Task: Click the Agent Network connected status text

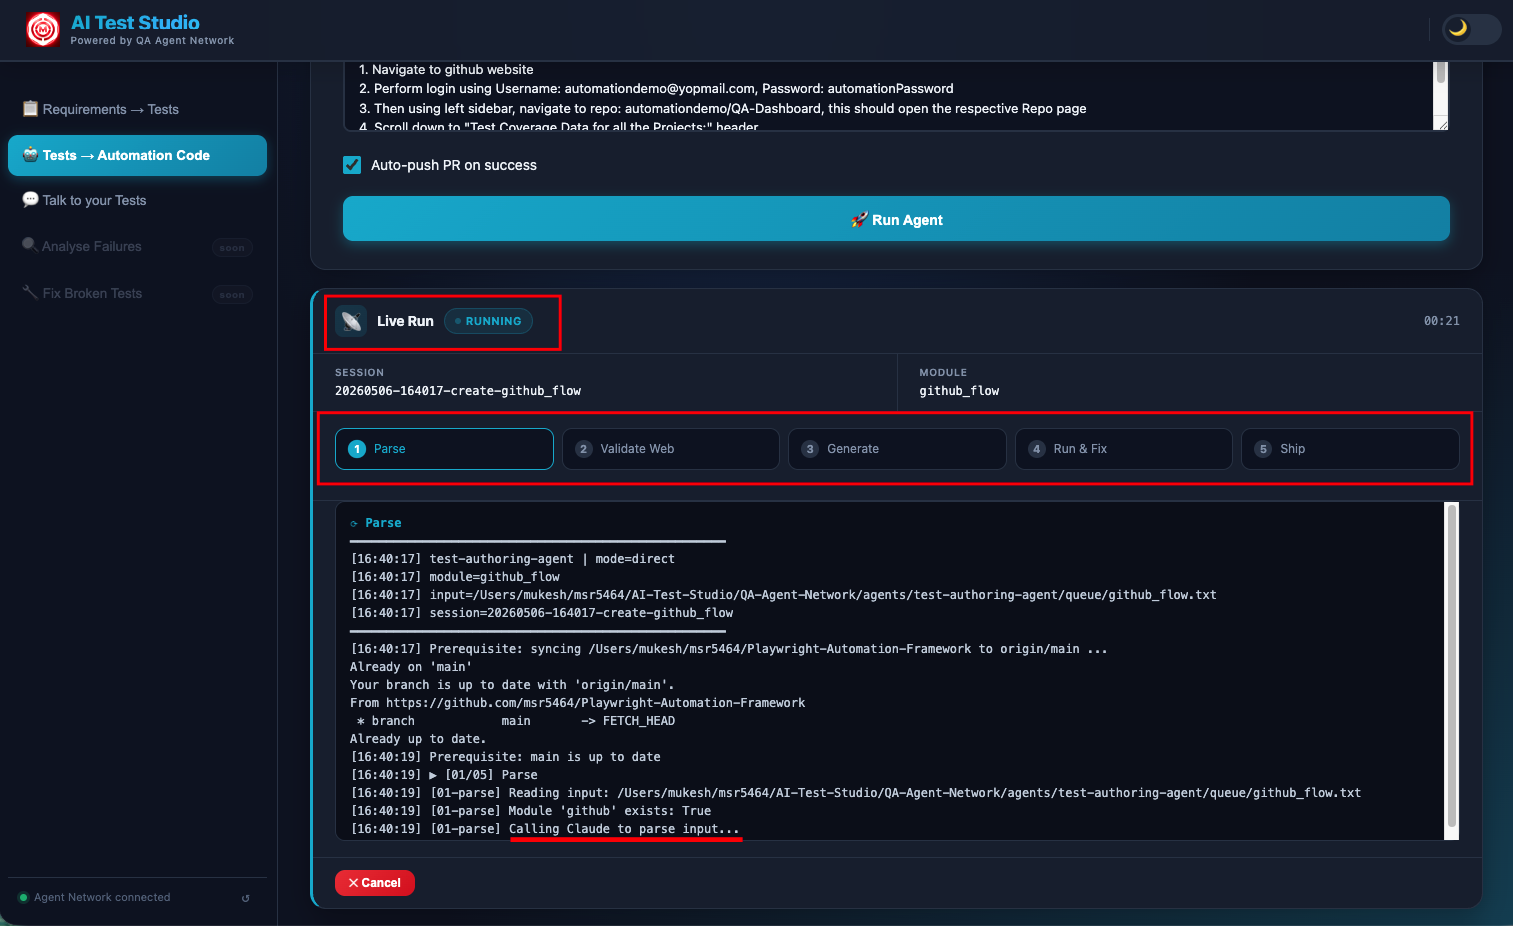Action: pos(102,897)
